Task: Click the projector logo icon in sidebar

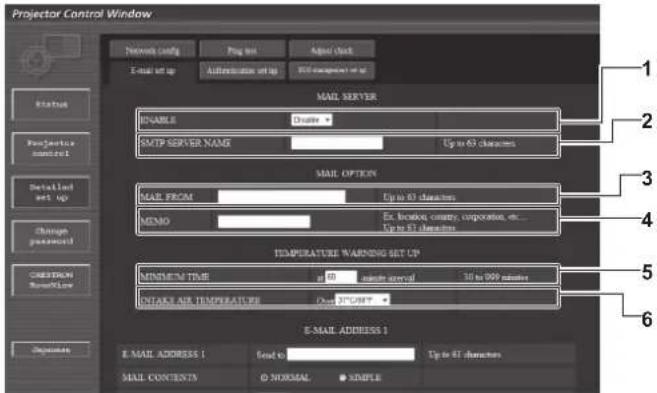Action: (x=51, y=57)
